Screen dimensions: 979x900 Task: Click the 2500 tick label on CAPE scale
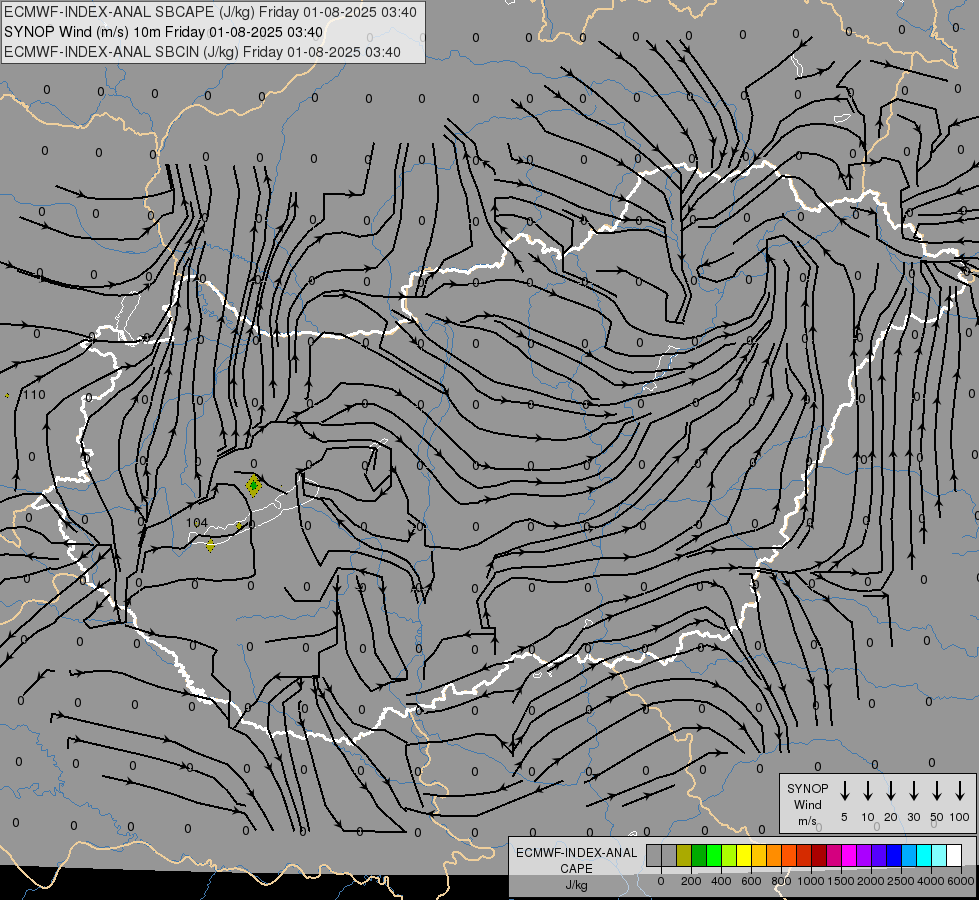901,881
